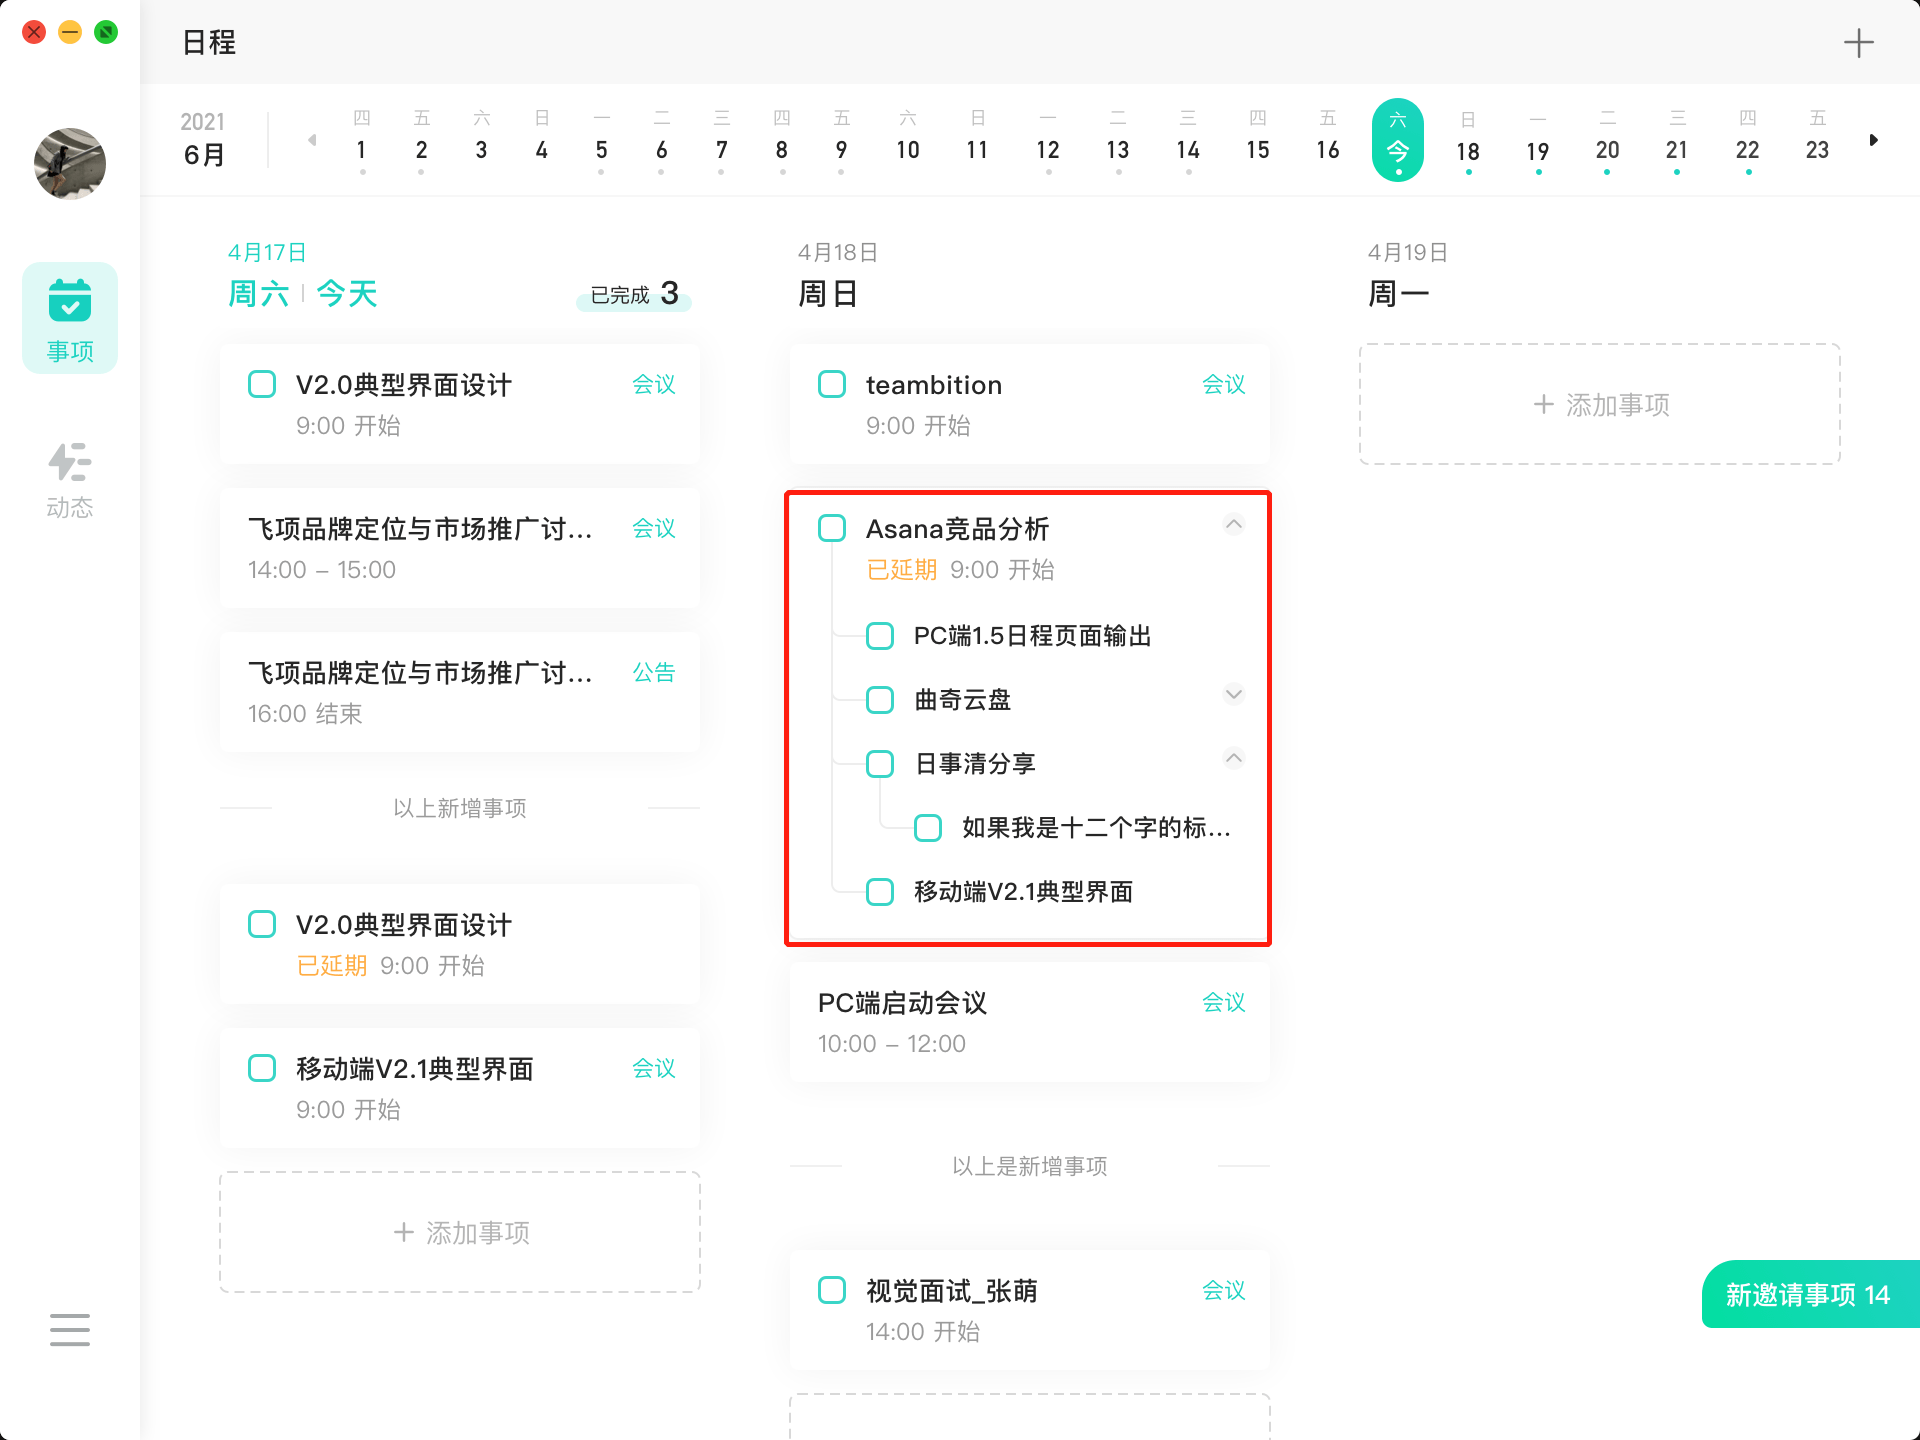The height and width of the screenshot is (1440, 1920).
Task: Open the hamburger menu at bottom left
Action: (x=70, y=1330)
